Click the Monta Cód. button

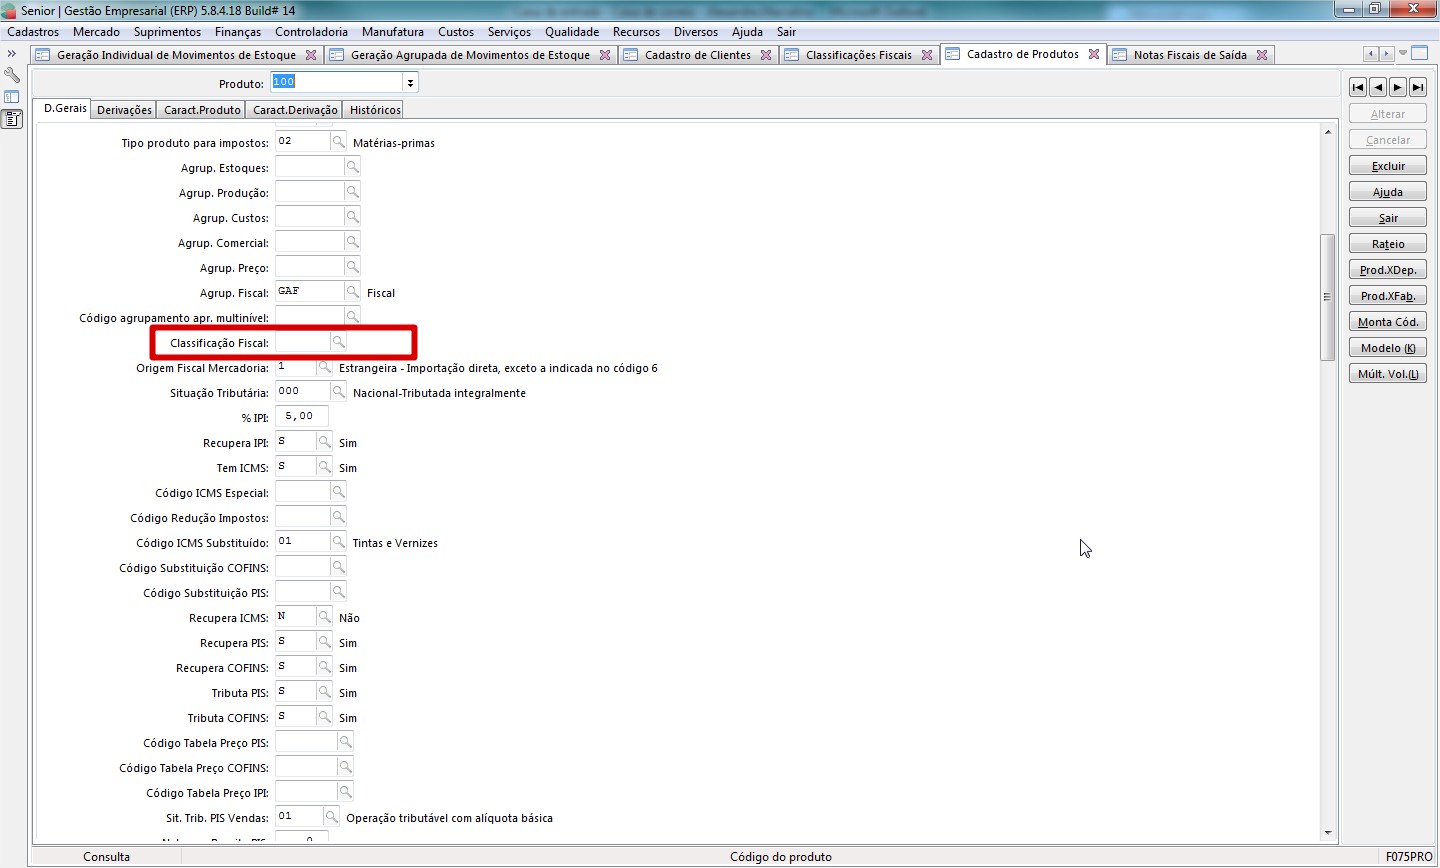click(1388, 322)
